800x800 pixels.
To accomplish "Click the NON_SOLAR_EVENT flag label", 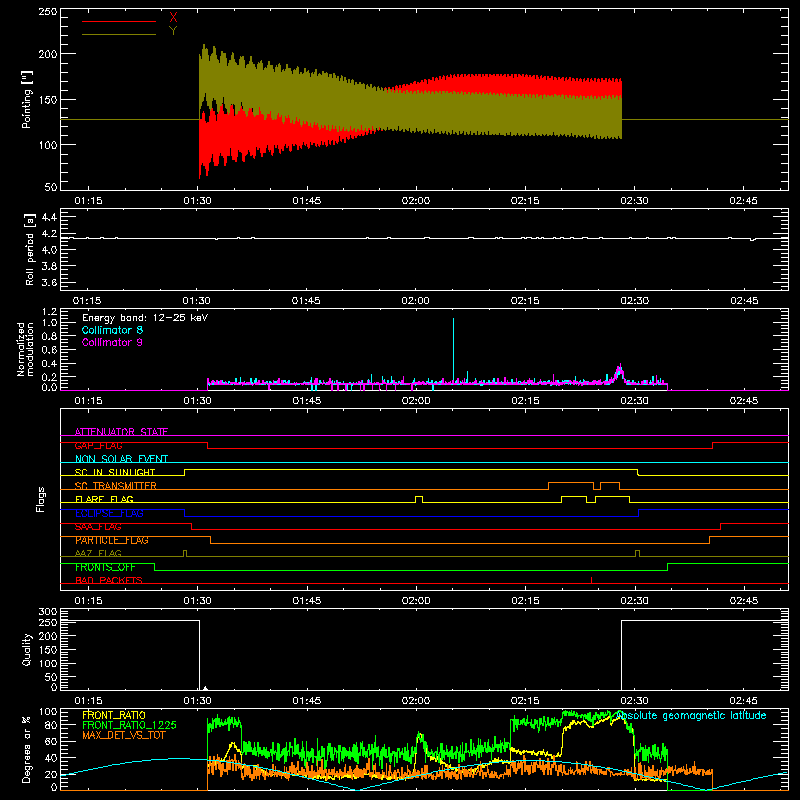I will (x=121, y=459).
